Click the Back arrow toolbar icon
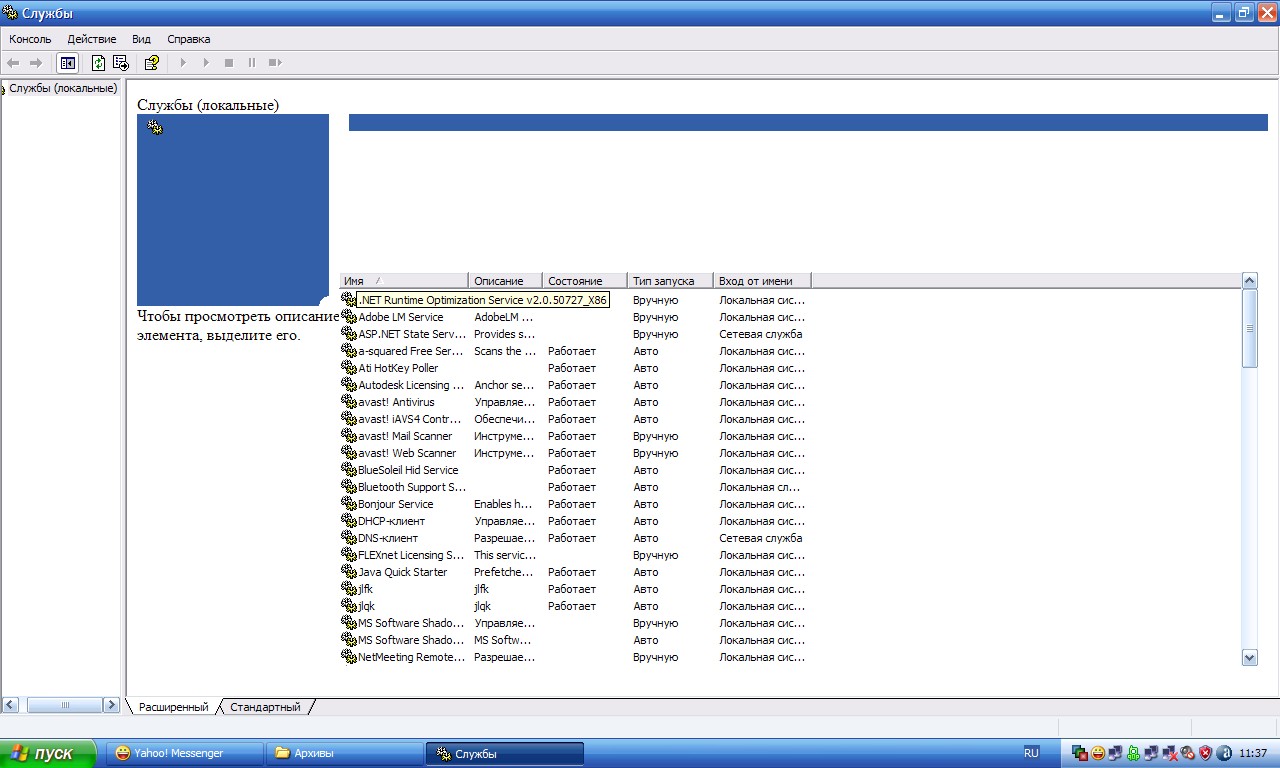1280x768 pixels. click(x=13, y=63)
